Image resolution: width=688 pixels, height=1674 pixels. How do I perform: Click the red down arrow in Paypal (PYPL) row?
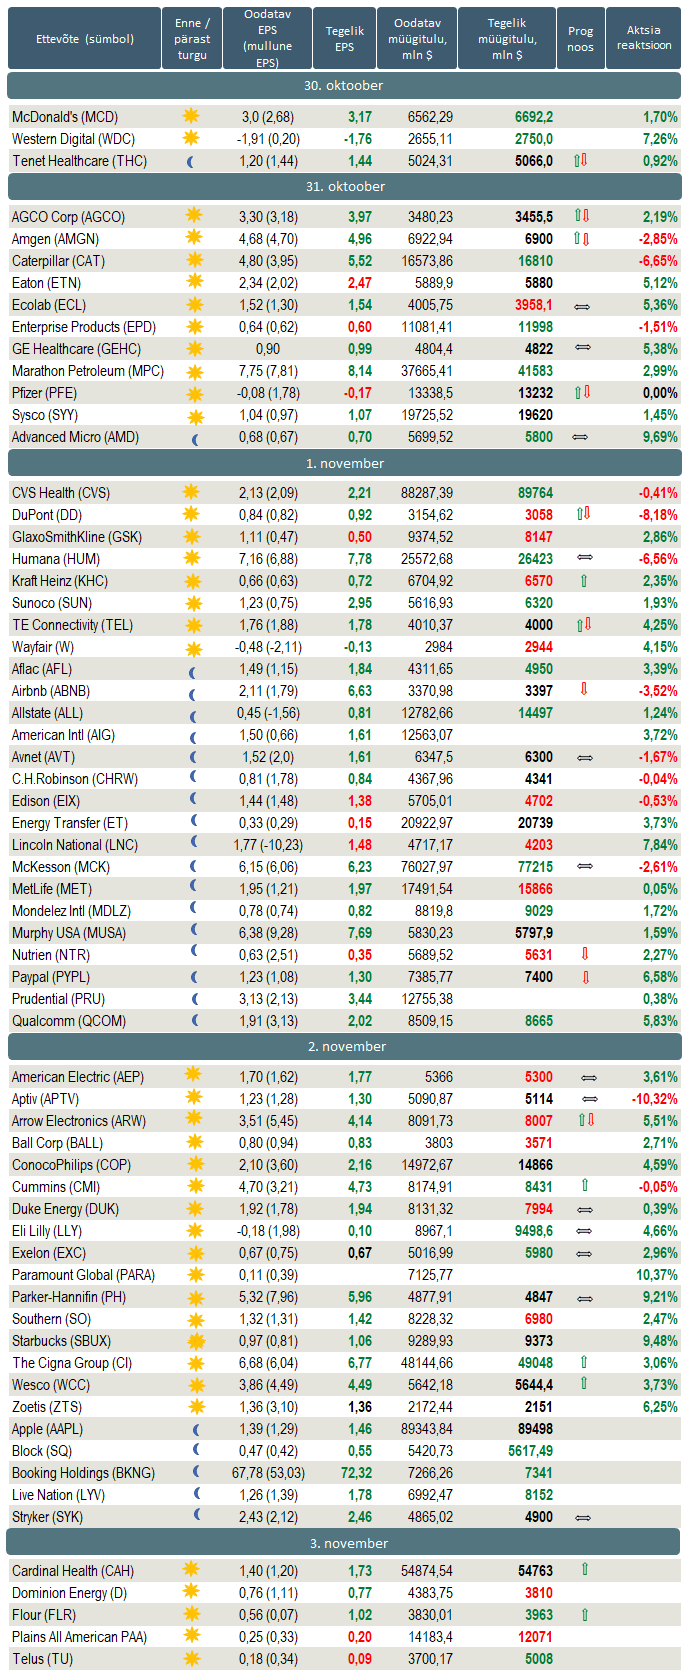point(585,977)
